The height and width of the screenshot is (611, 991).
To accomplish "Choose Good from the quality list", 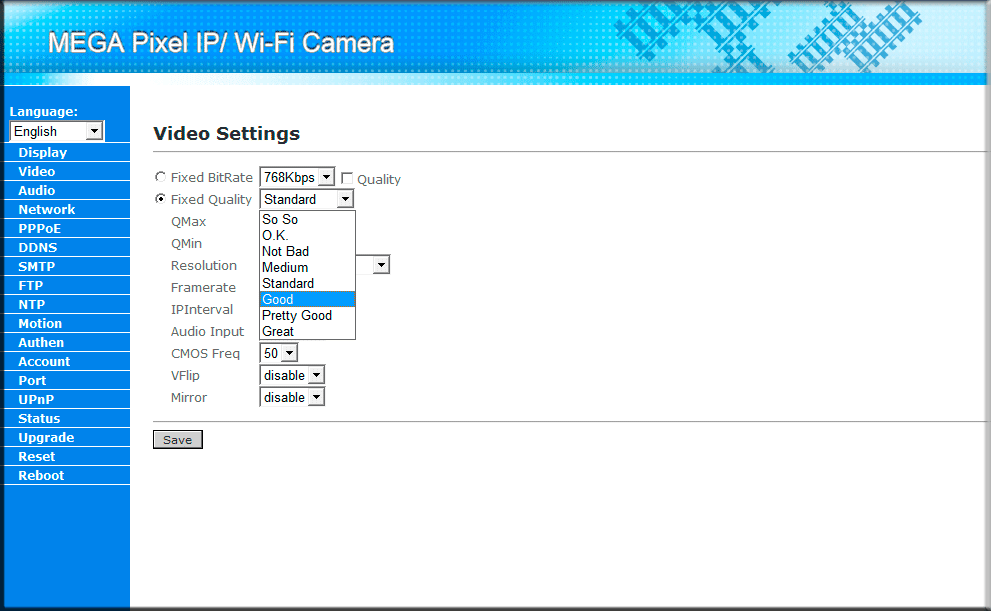I will coord(306,299).
